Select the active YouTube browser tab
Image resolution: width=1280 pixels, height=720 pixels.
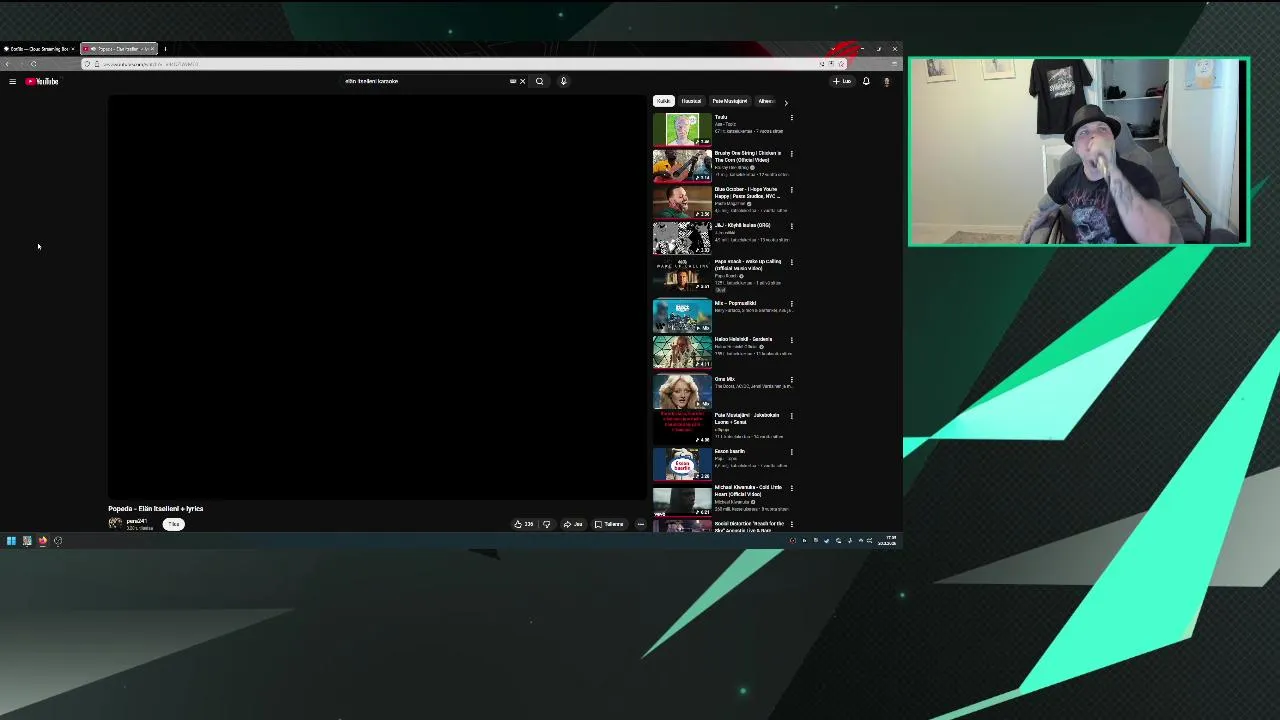pyautogui.click(x=118, y=49)
